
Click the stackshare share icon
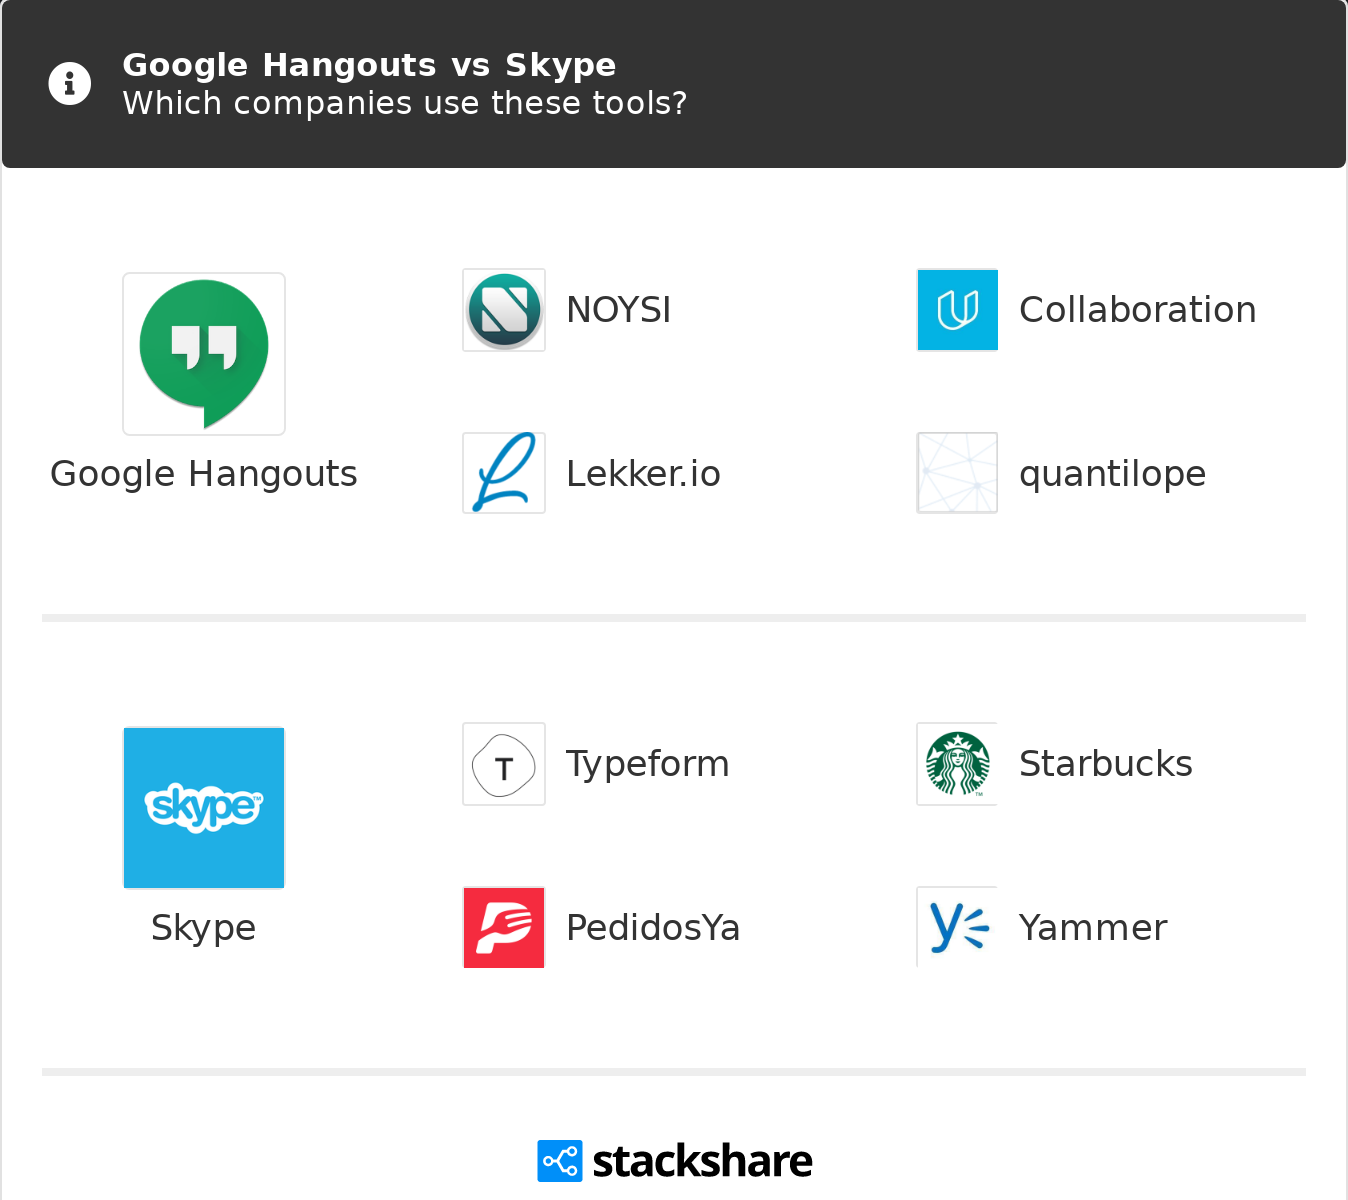click(x=559, y=1161)
